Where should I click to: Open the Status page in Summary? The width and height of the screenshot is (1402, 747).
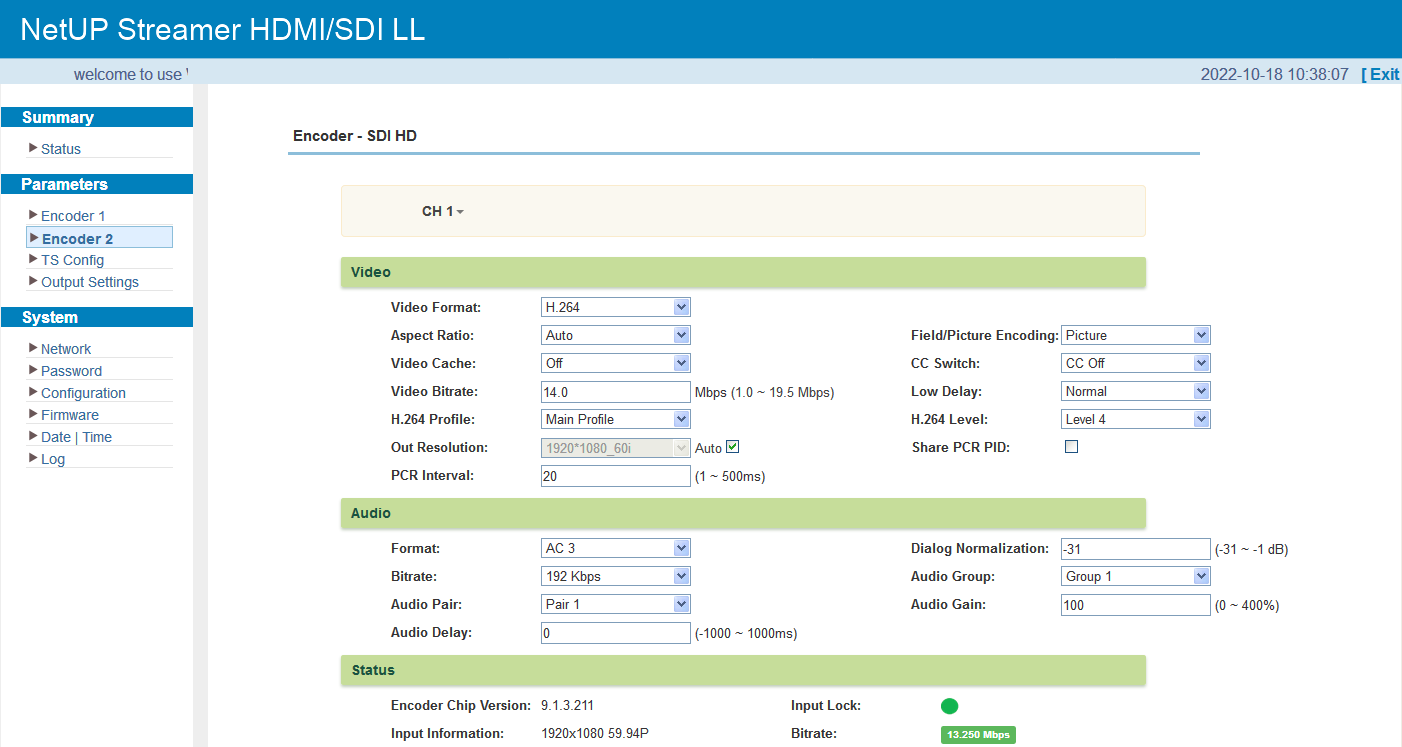pyautogui.click(x=61, y=149)
